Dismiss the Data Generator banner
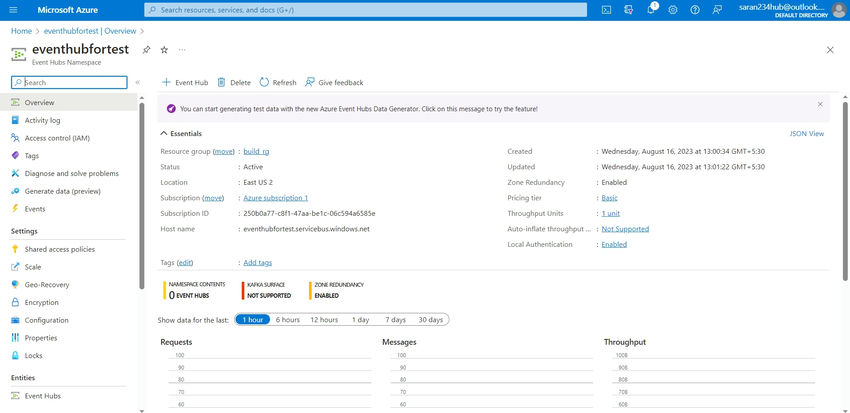The image size is (850, 413). (x=820, y=104)
